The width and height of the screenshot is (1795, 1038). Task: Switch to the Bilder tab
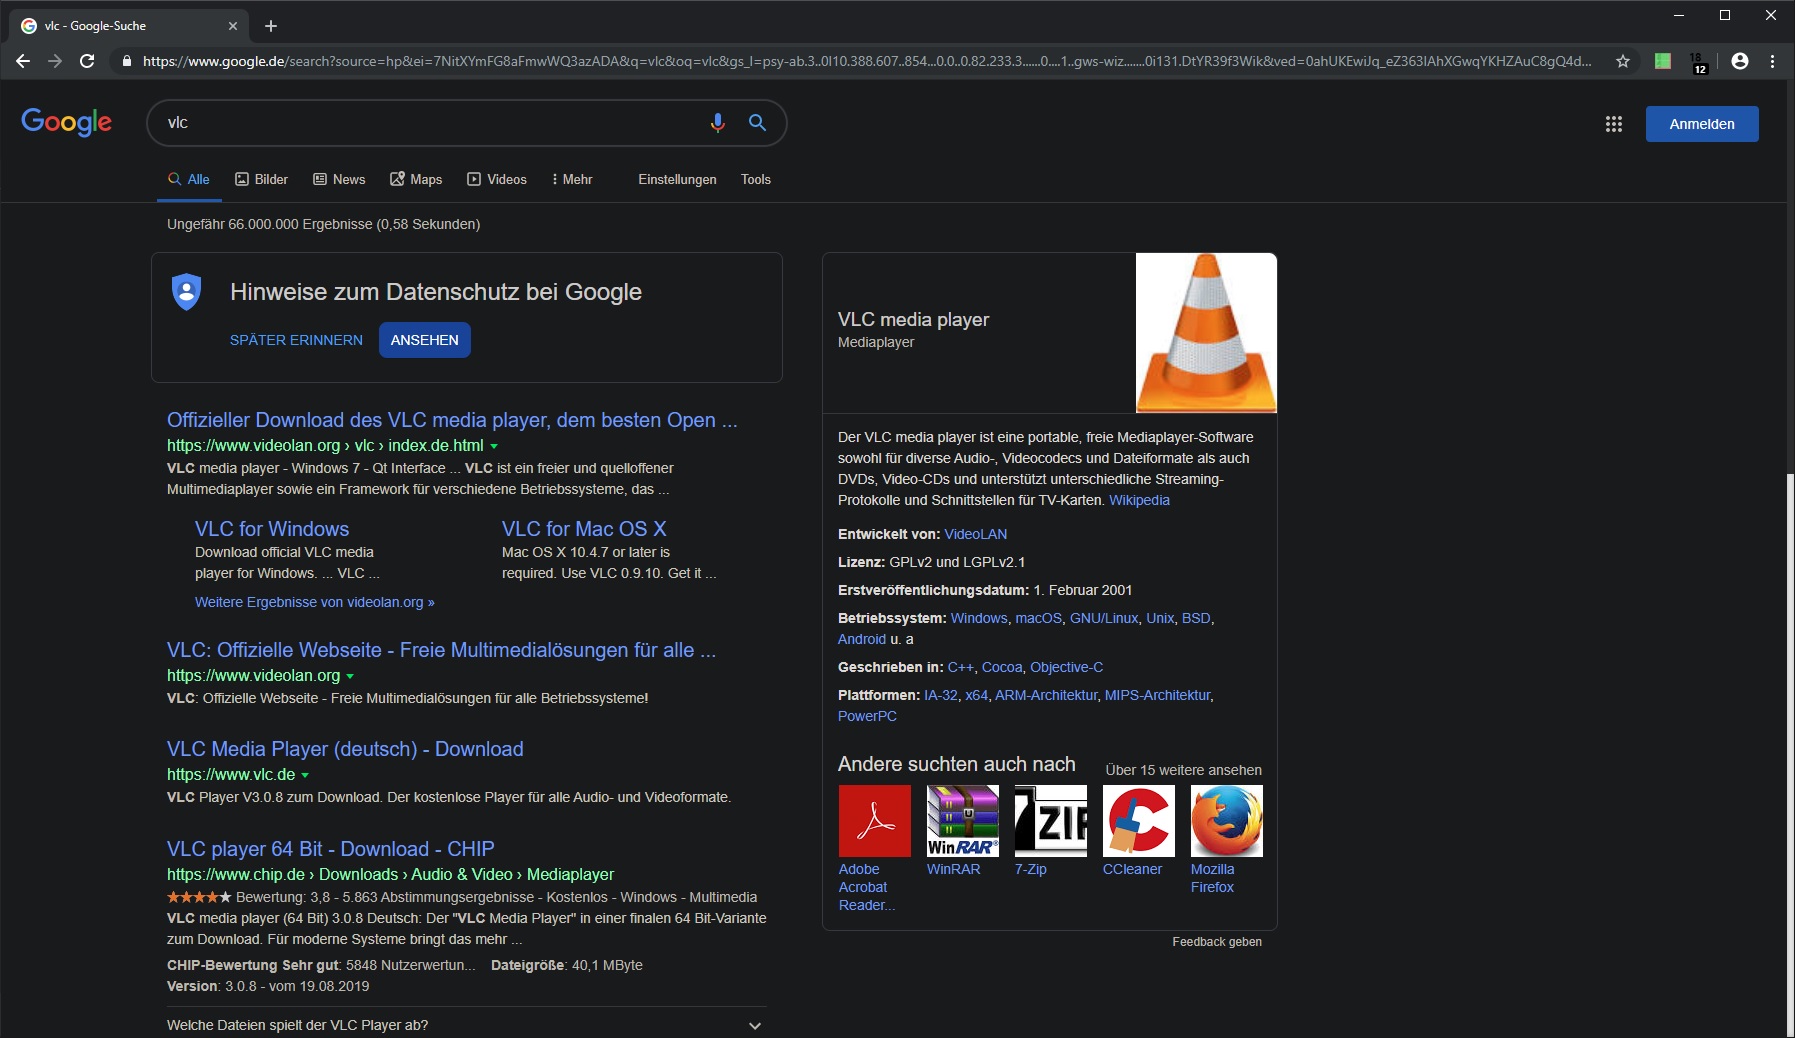pyautogui.click(x=261, y=179)
